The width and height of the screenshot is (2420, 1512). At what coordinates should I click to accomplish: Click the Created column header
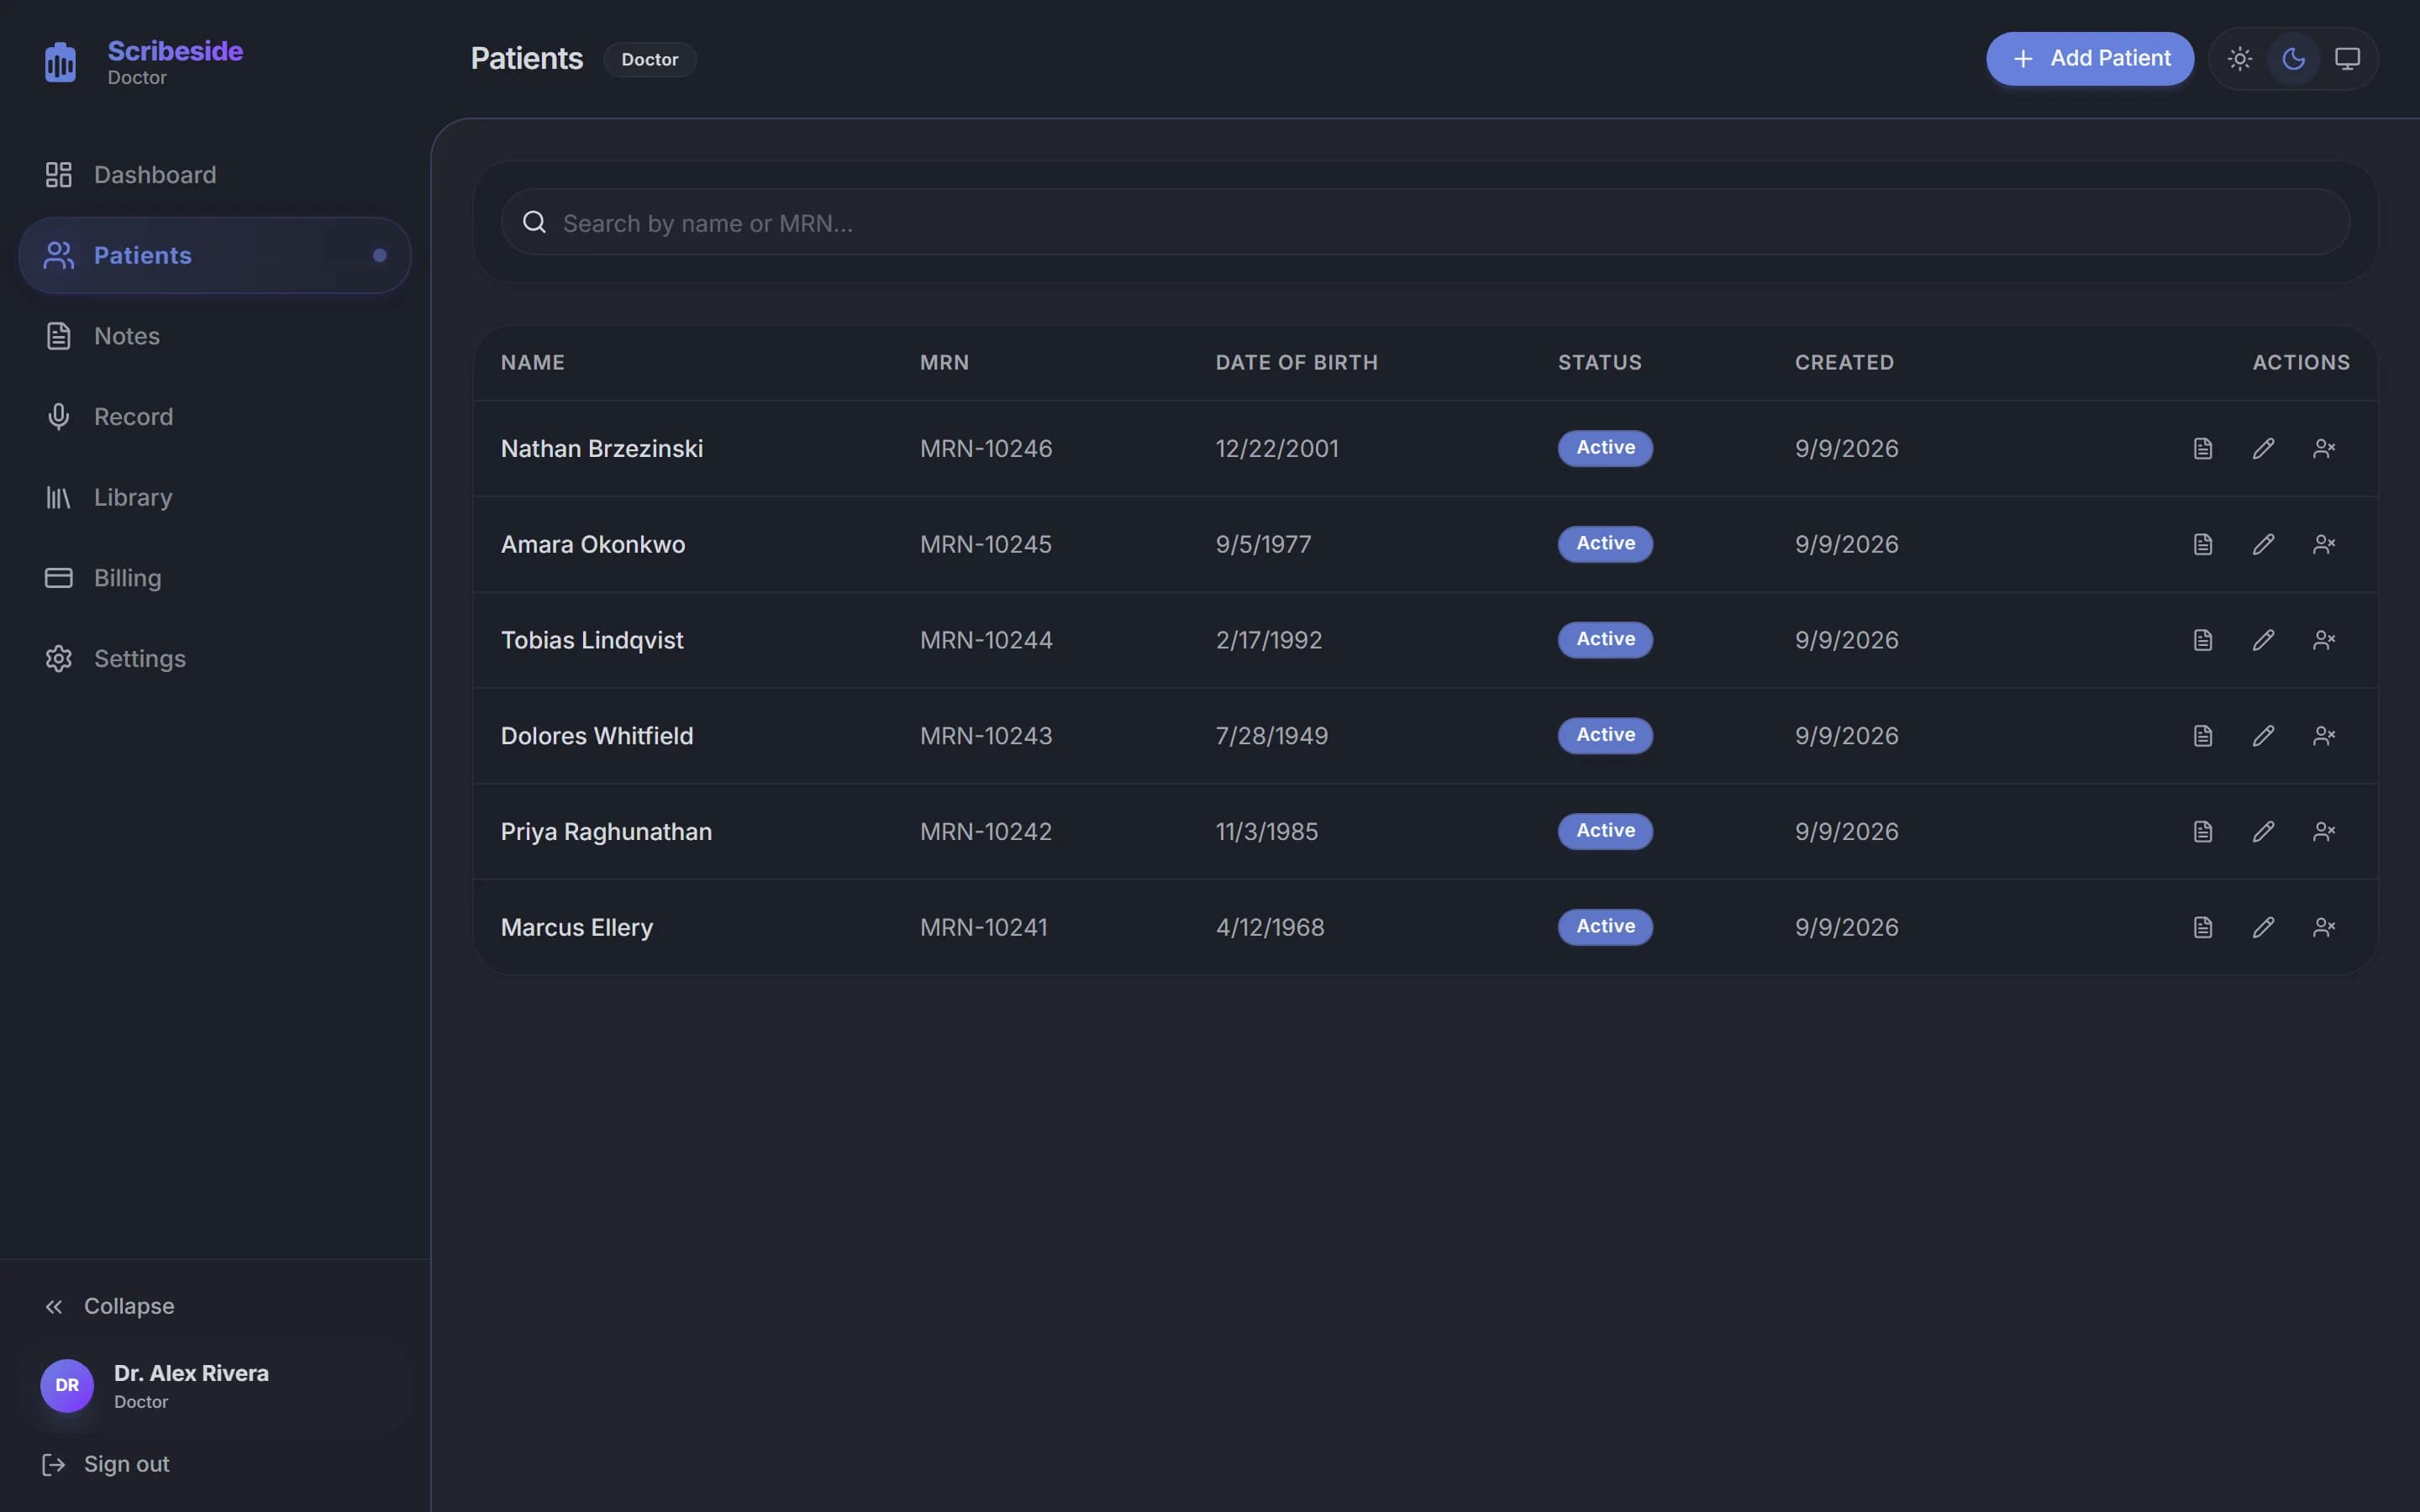coord(1845,362)
